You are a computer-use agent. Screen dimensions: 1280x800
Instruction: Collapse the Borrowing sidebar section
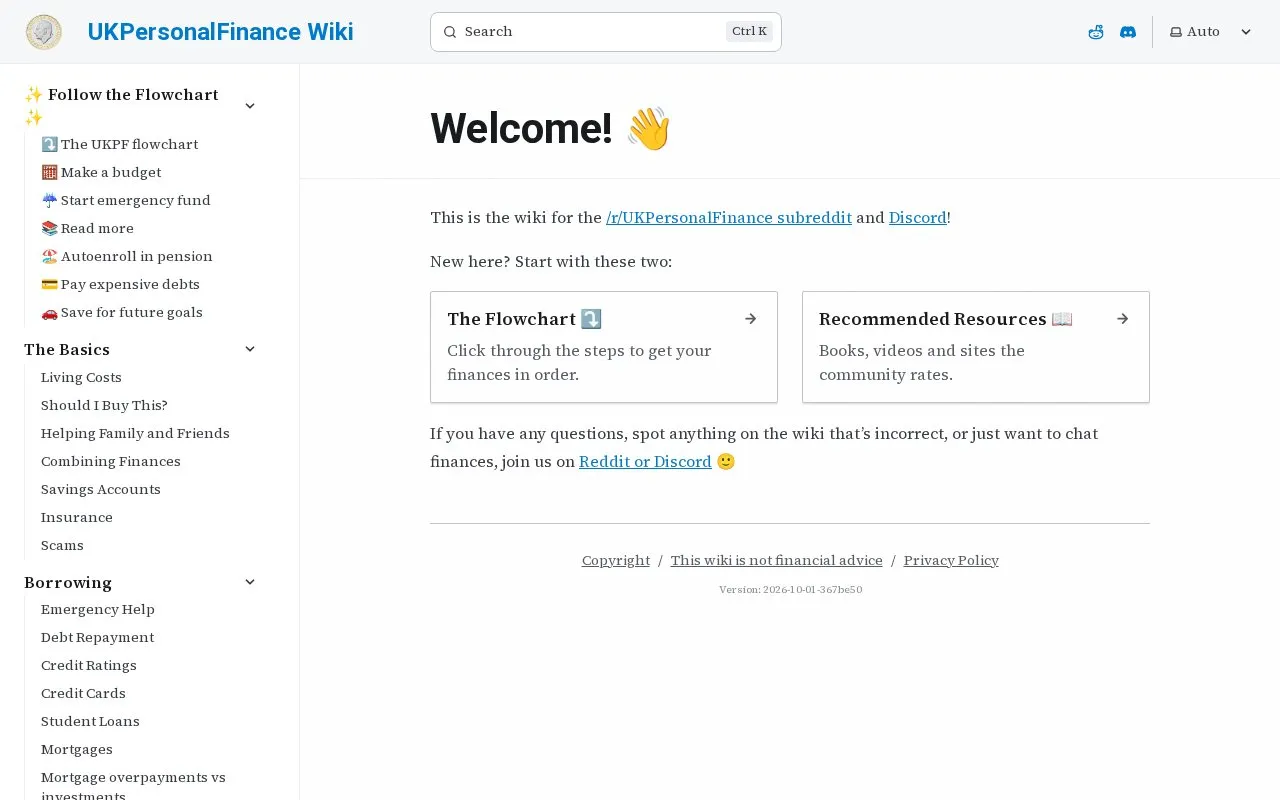point(250,582)
